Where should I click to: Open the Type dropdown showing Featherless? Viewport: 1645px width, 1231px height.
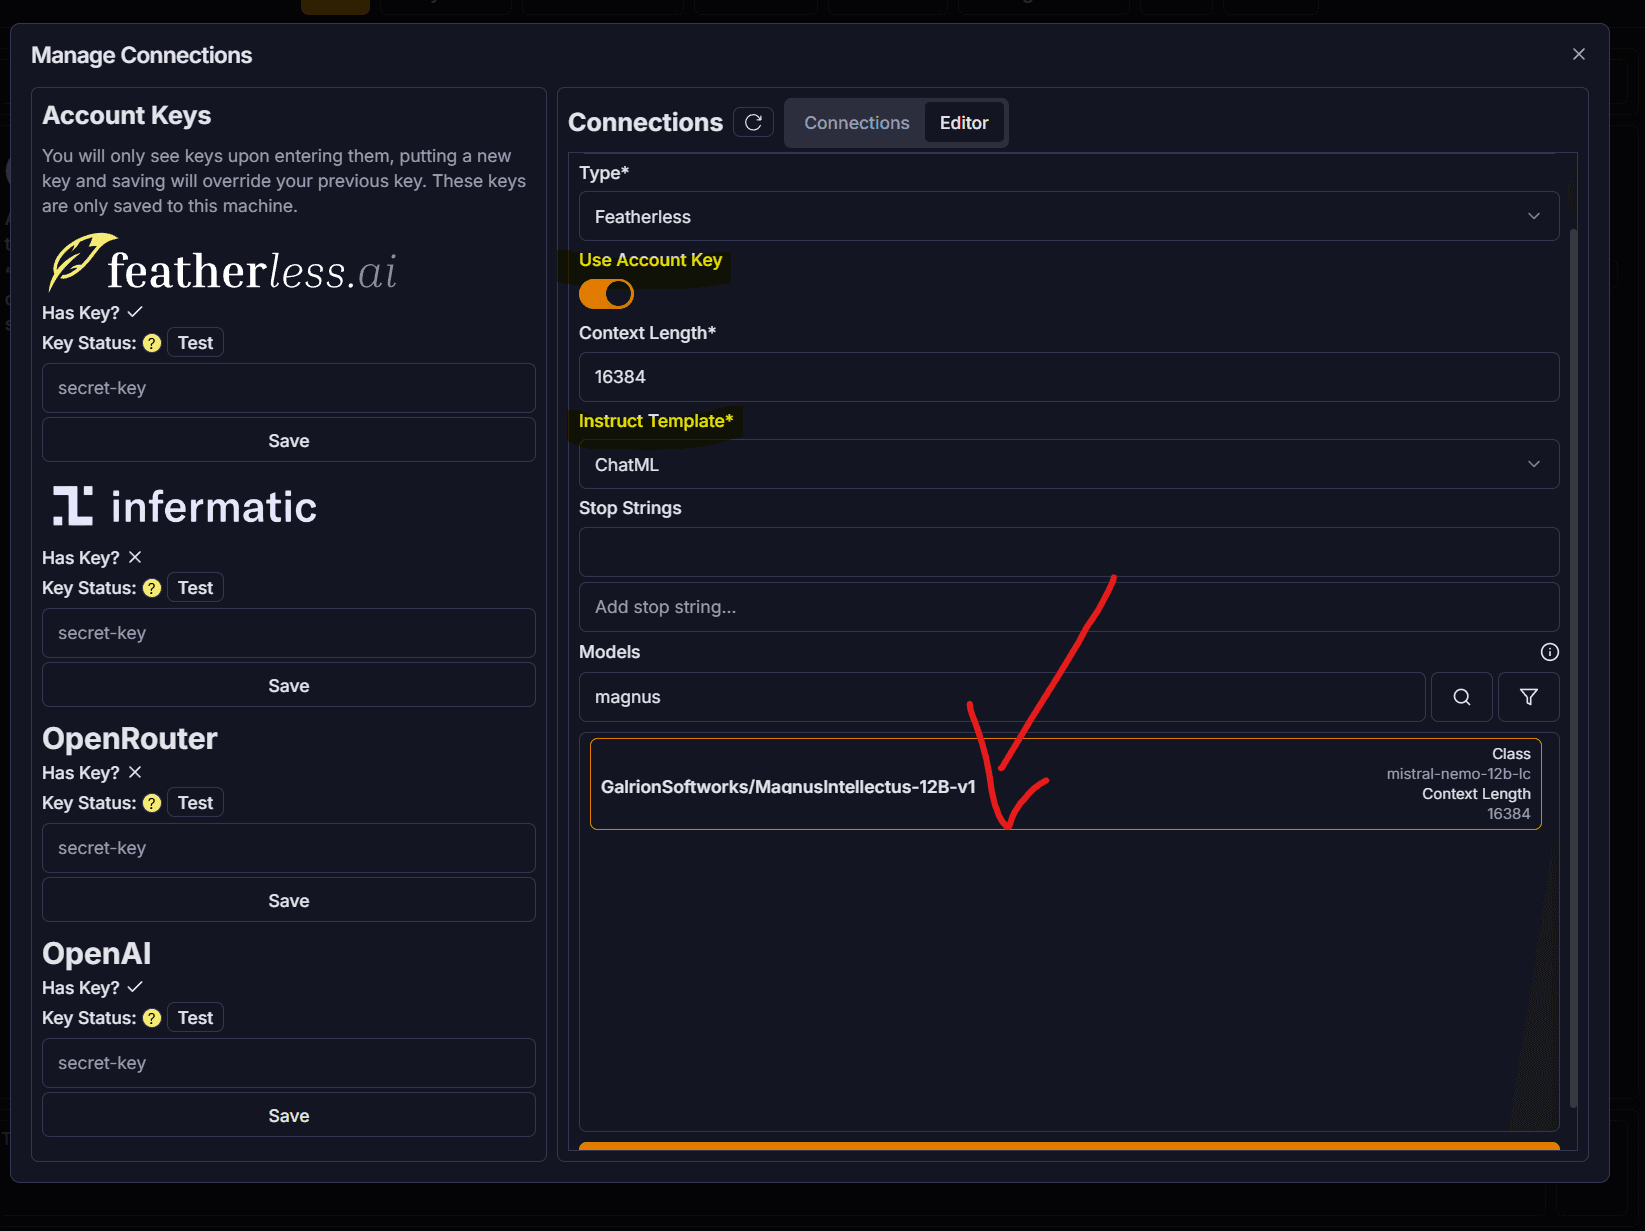point(1069,216)
